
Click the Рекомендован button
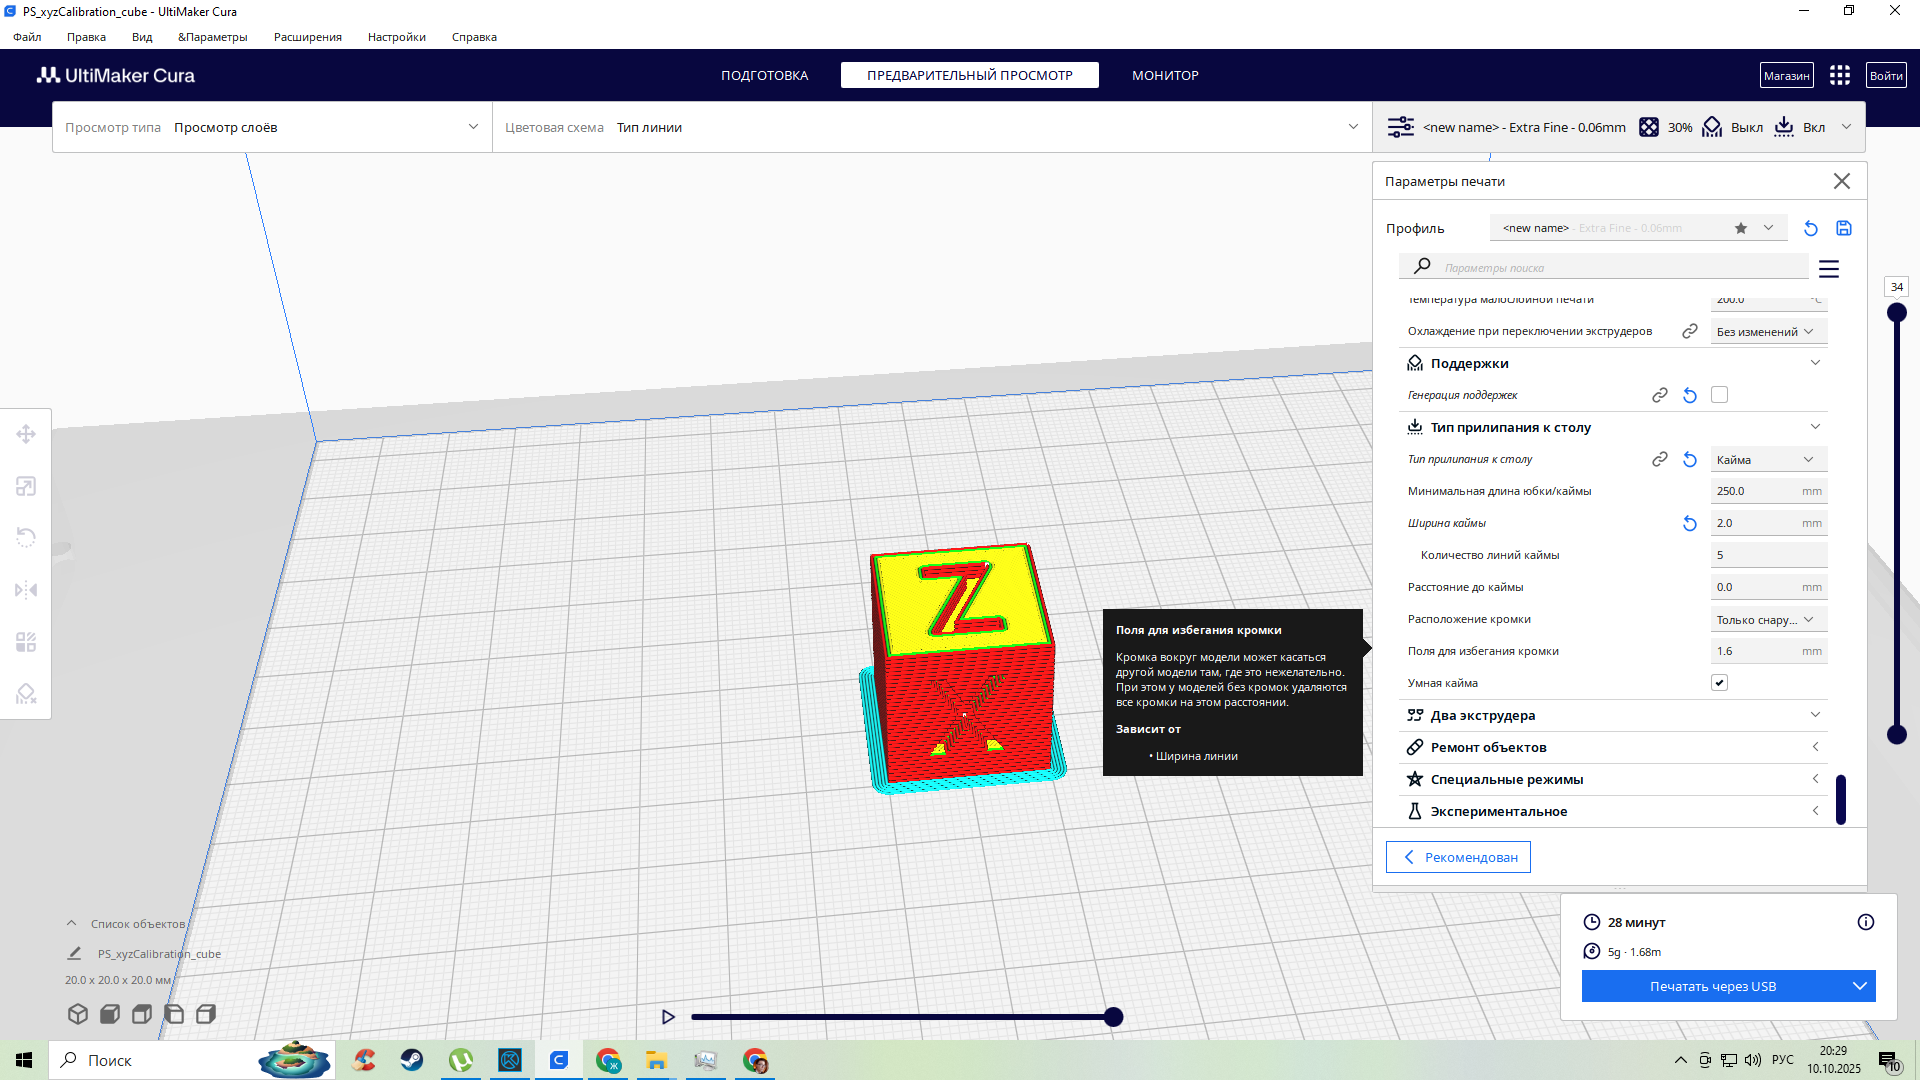[x=1458, y=857]
